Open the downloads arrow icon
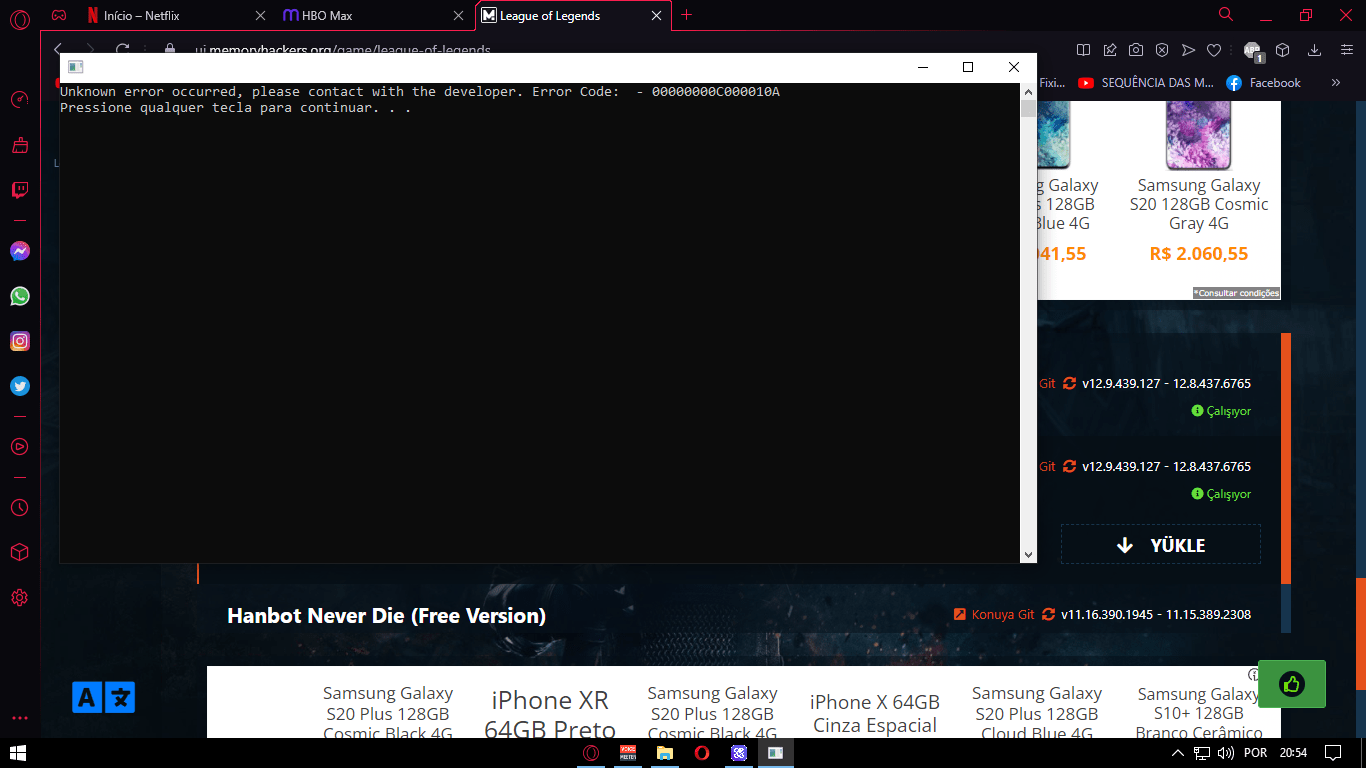The height and width of the screenshot is (768, 1366). pos(1315,50)
